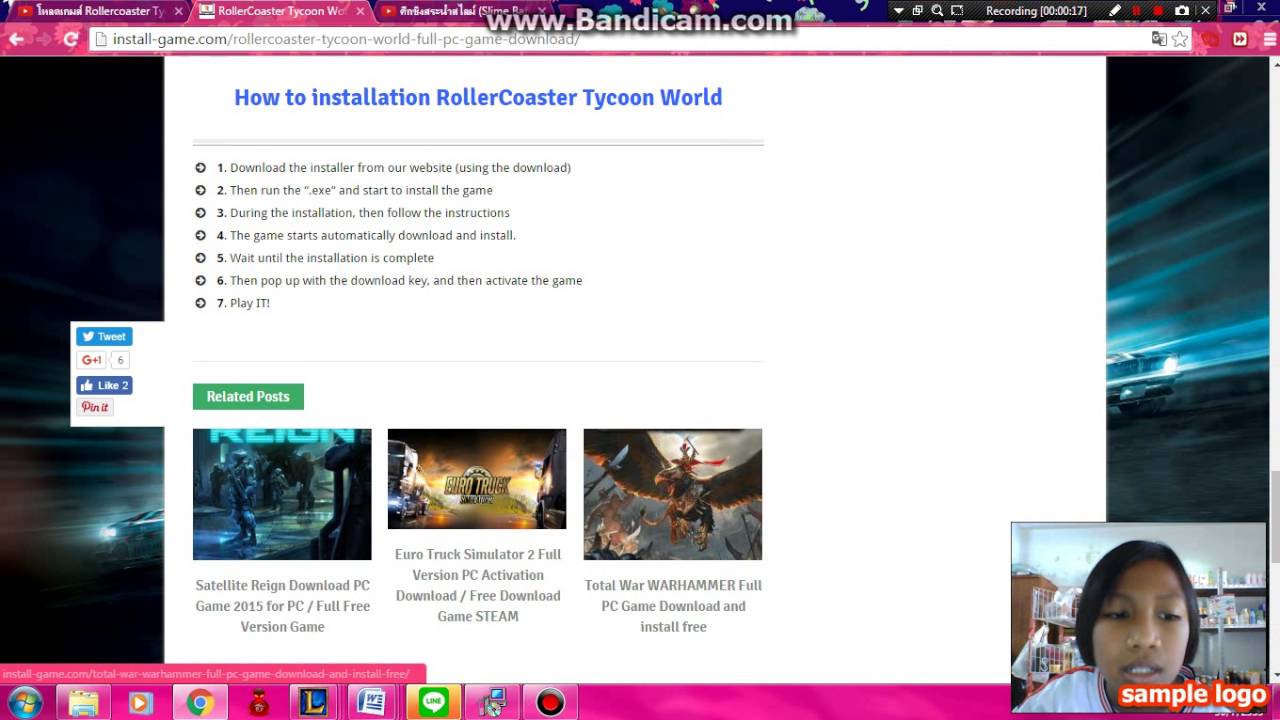Close the first YouTube tab
This screenshot has height=720, width=1280.
tap(179, 11)
